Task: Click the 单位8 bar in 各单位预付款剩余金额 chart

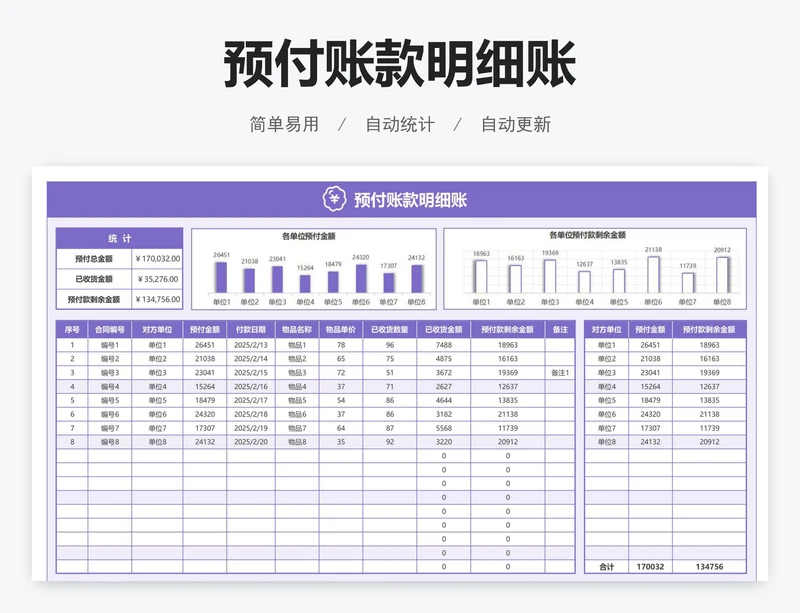Action: [722, 275]
